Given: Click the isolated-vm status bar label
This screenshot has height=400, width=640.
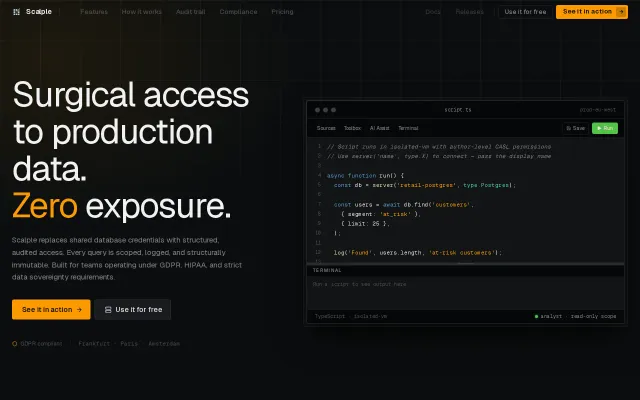Looking at the screenshot, I should 370,316.
